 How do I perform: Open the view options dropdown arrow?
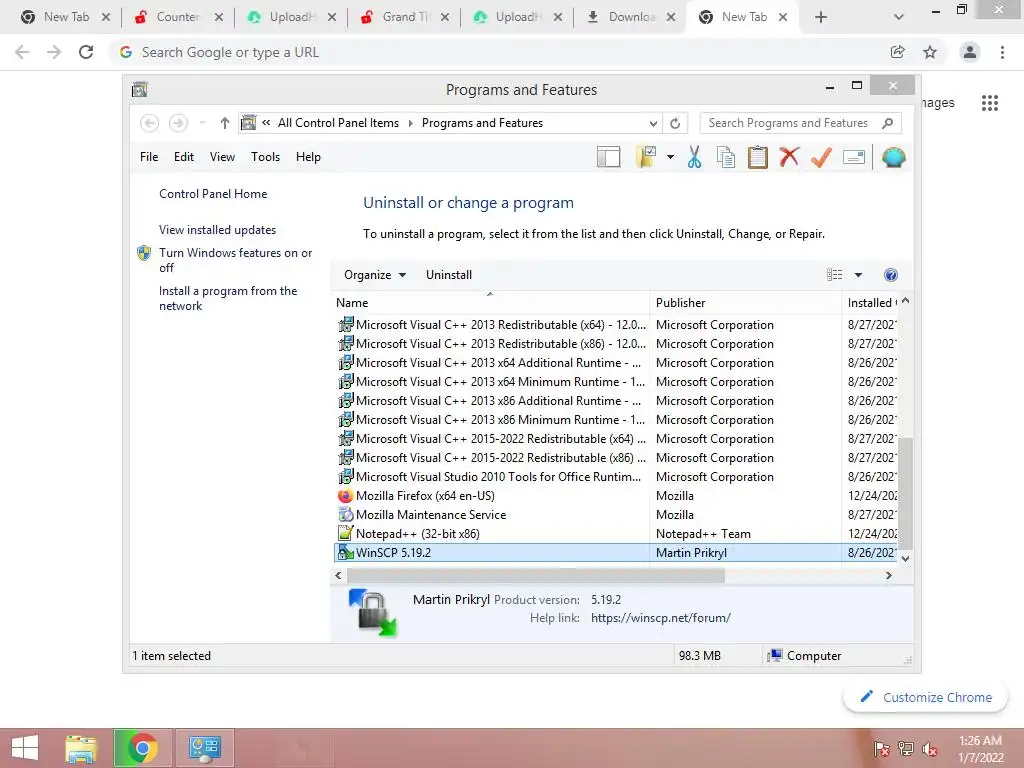858,275
